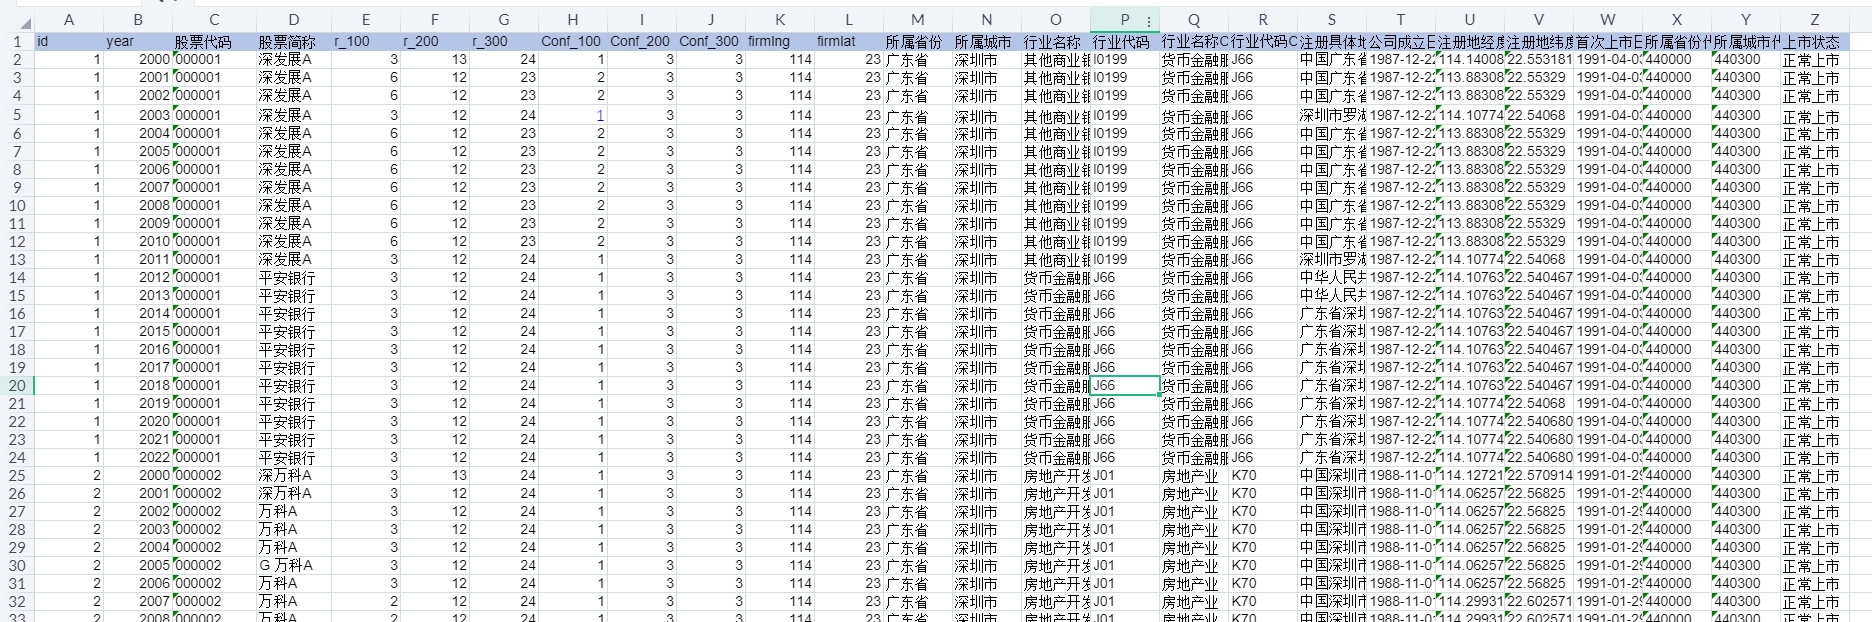Select column Z header
Image resolution: width=1872 pixels, height=622 pixels.
pos(1814,20)
